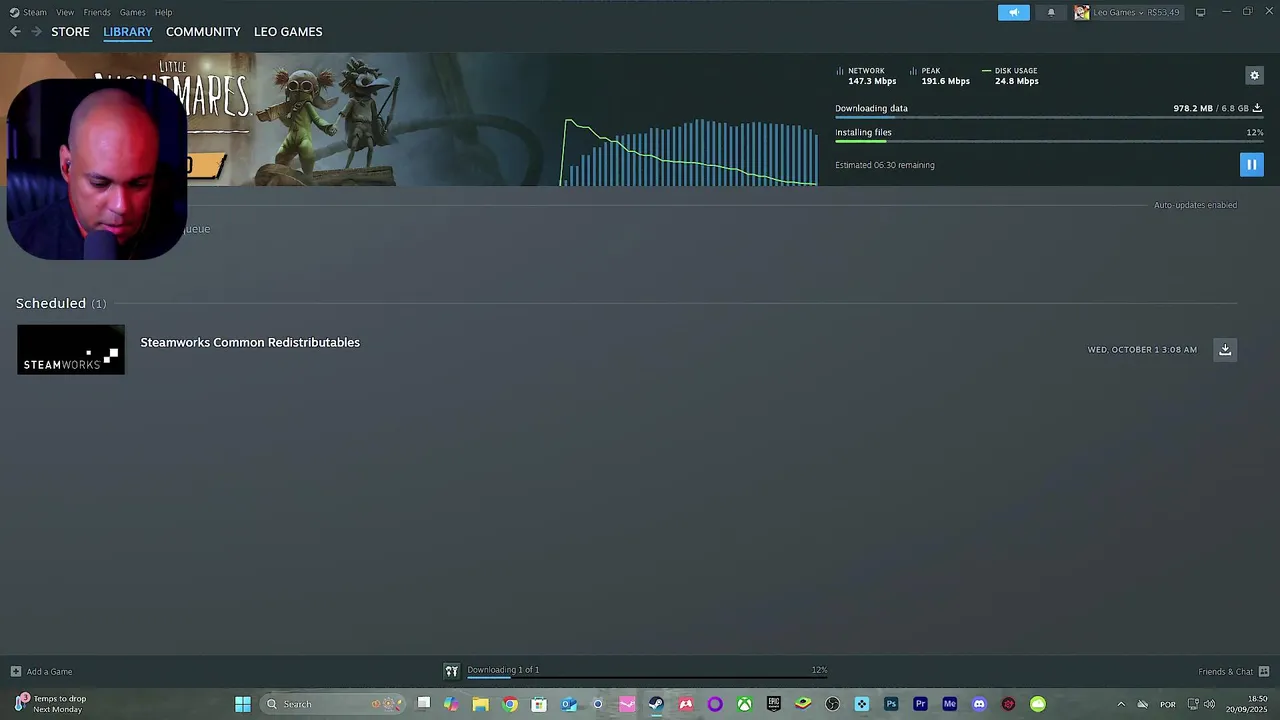
Task: Click the WED, OCTOBER 1 3:08 AM schedule
Action: (1142, 350)
